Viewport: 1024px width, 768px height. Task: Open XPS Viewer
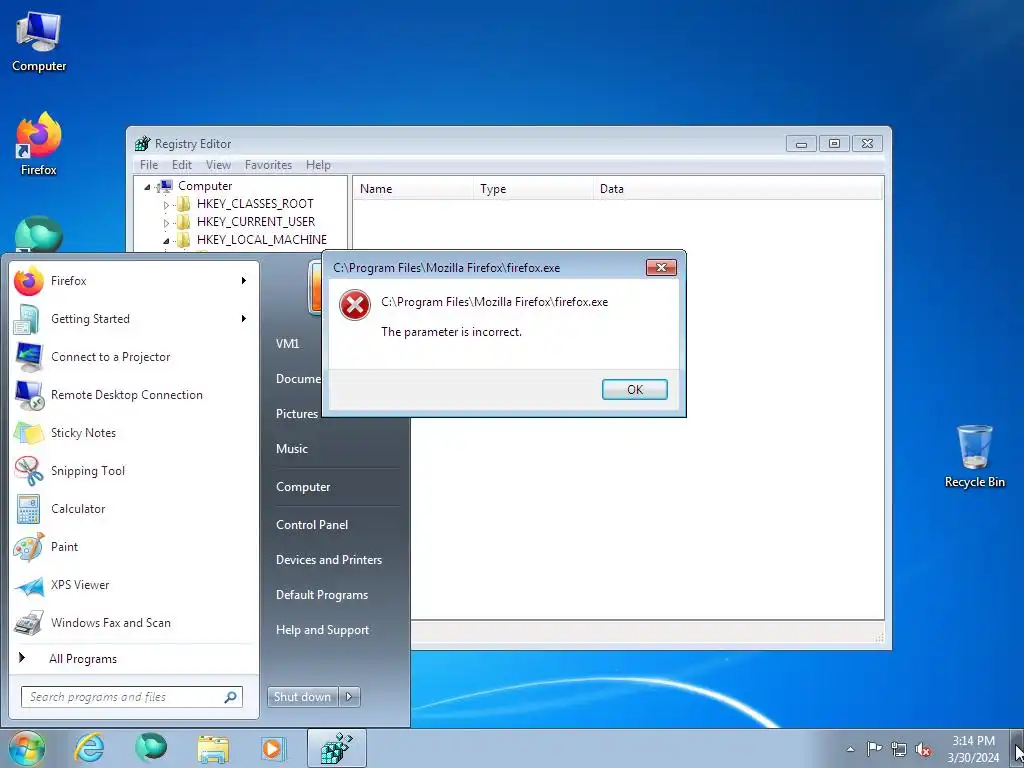pyautogui.click(x=134, y=584)
